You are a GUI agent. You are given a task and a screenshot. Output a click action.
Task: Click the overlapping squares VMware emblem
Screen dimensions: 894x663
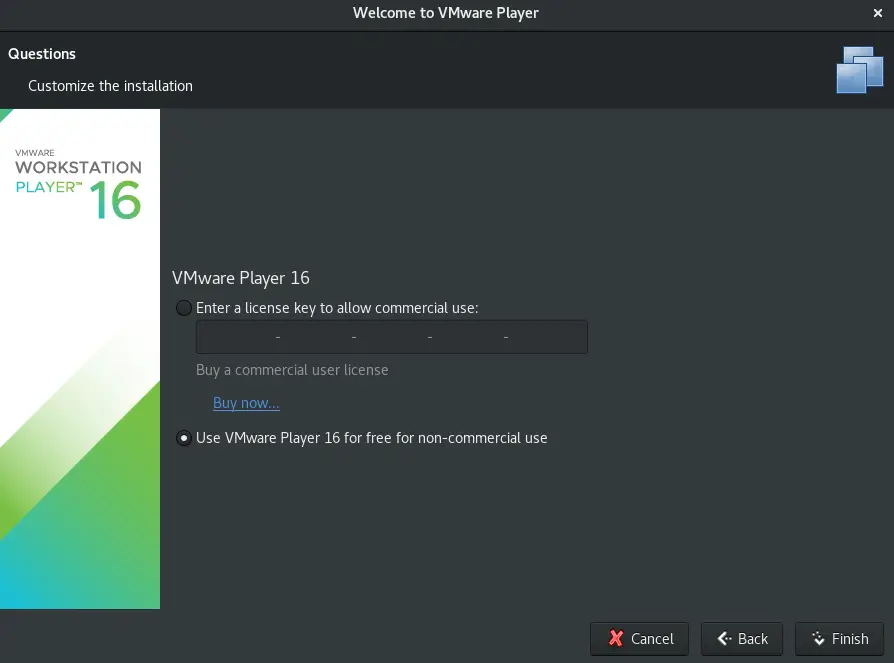(x=858, y=69)
